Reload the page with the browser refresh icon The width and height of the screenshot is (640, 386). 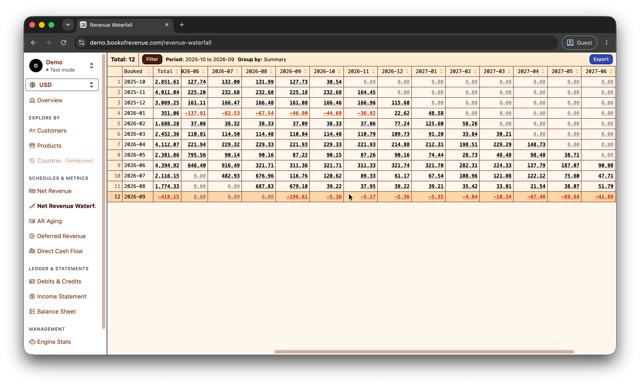[x=63, y=42]
